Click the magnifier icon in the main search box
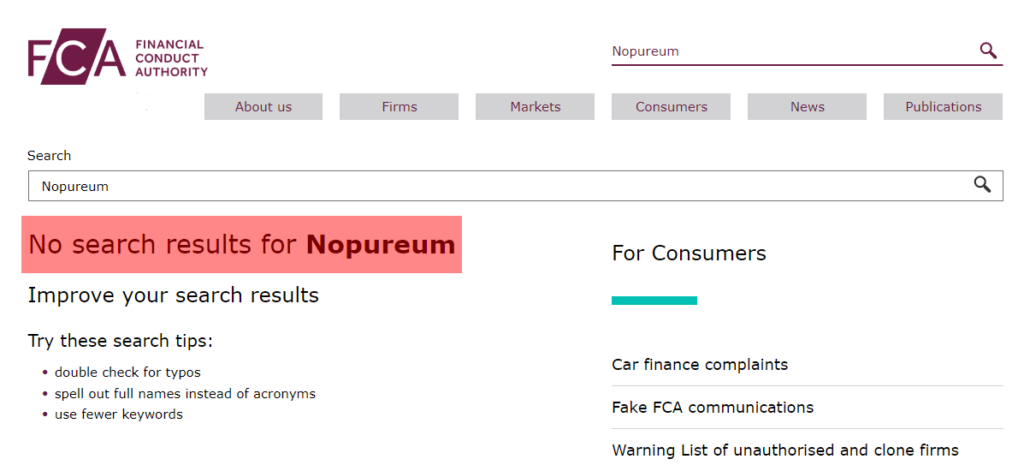The height and width of the screenshot is (471, 1024). (x=982, y=184)
